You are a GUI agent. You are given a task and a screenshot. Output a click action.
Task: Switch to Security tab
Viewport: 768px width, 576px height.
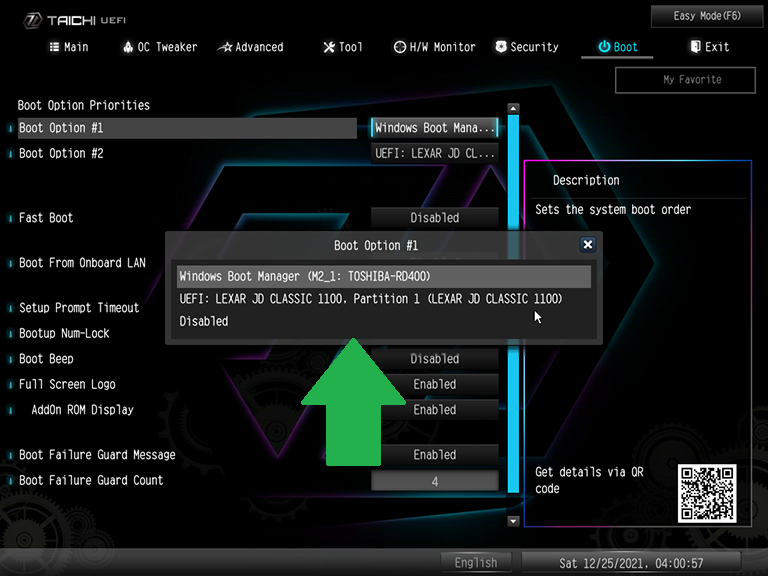pyautogui.click(x=527, y=47)
